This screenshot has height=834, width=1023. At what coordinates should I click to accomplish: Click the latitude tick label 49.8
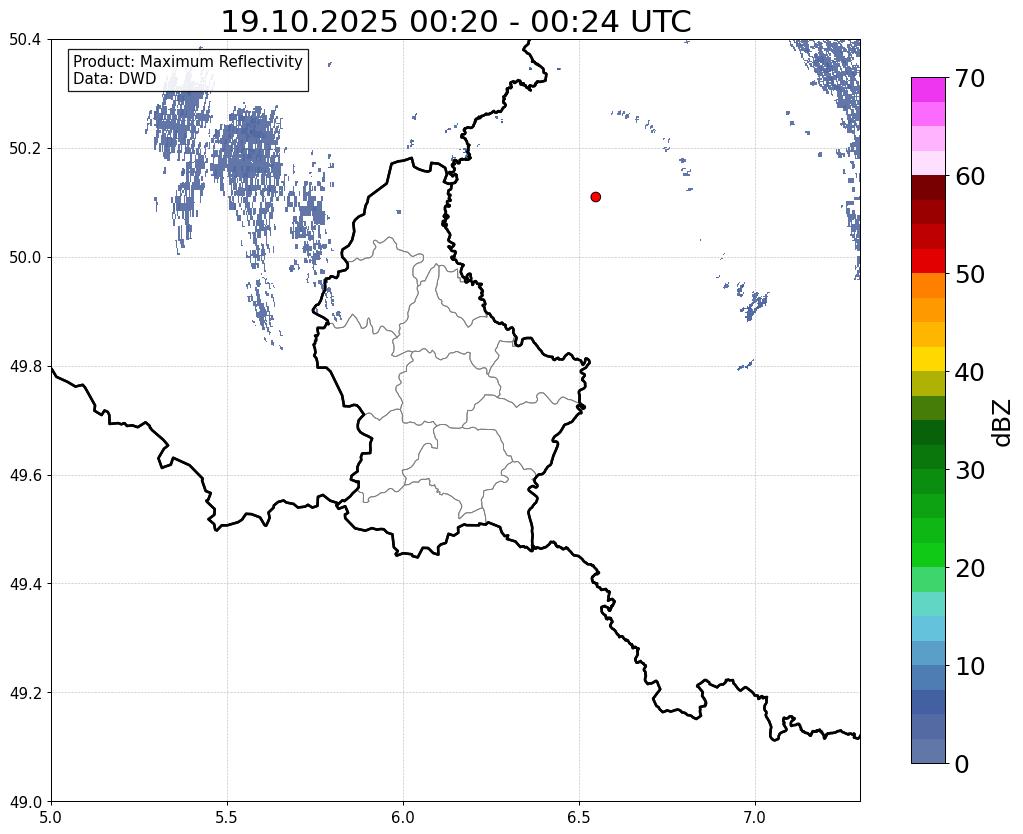tap(25, 366)
